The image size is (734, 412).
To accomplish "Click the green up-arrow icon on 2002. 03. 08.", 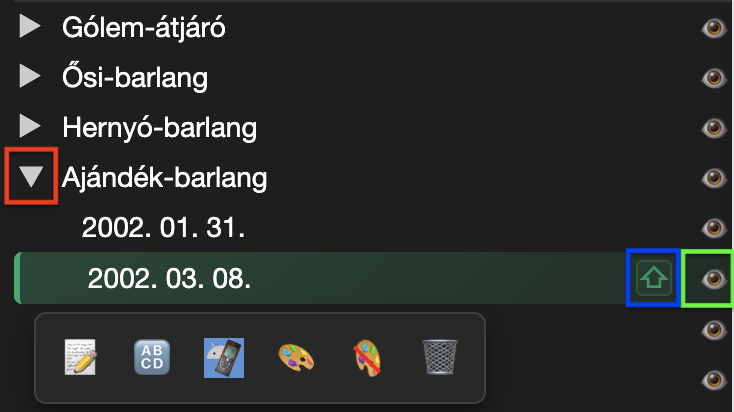I will click(653, 278).
